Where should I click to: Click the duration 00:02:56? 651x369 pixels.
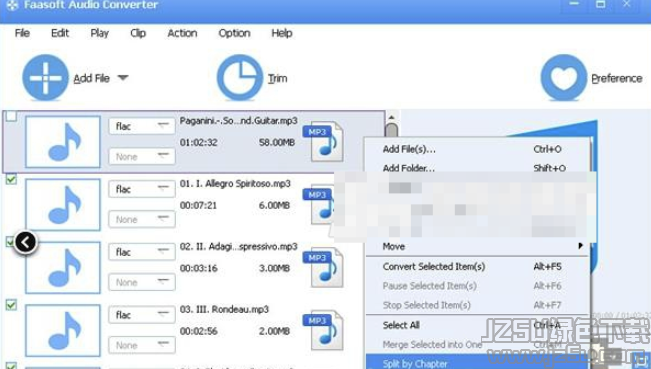tap(198, 331)
